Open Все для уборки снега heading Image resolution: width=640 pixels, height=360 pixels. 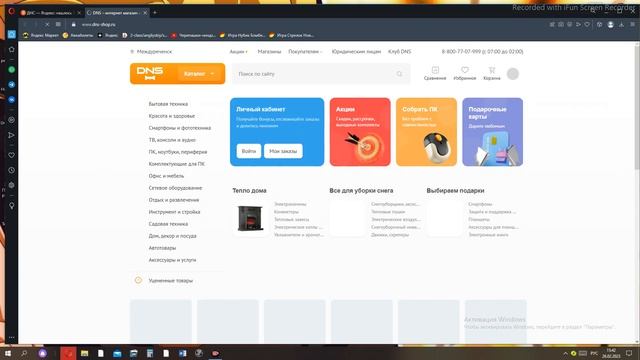coord(361,191)
